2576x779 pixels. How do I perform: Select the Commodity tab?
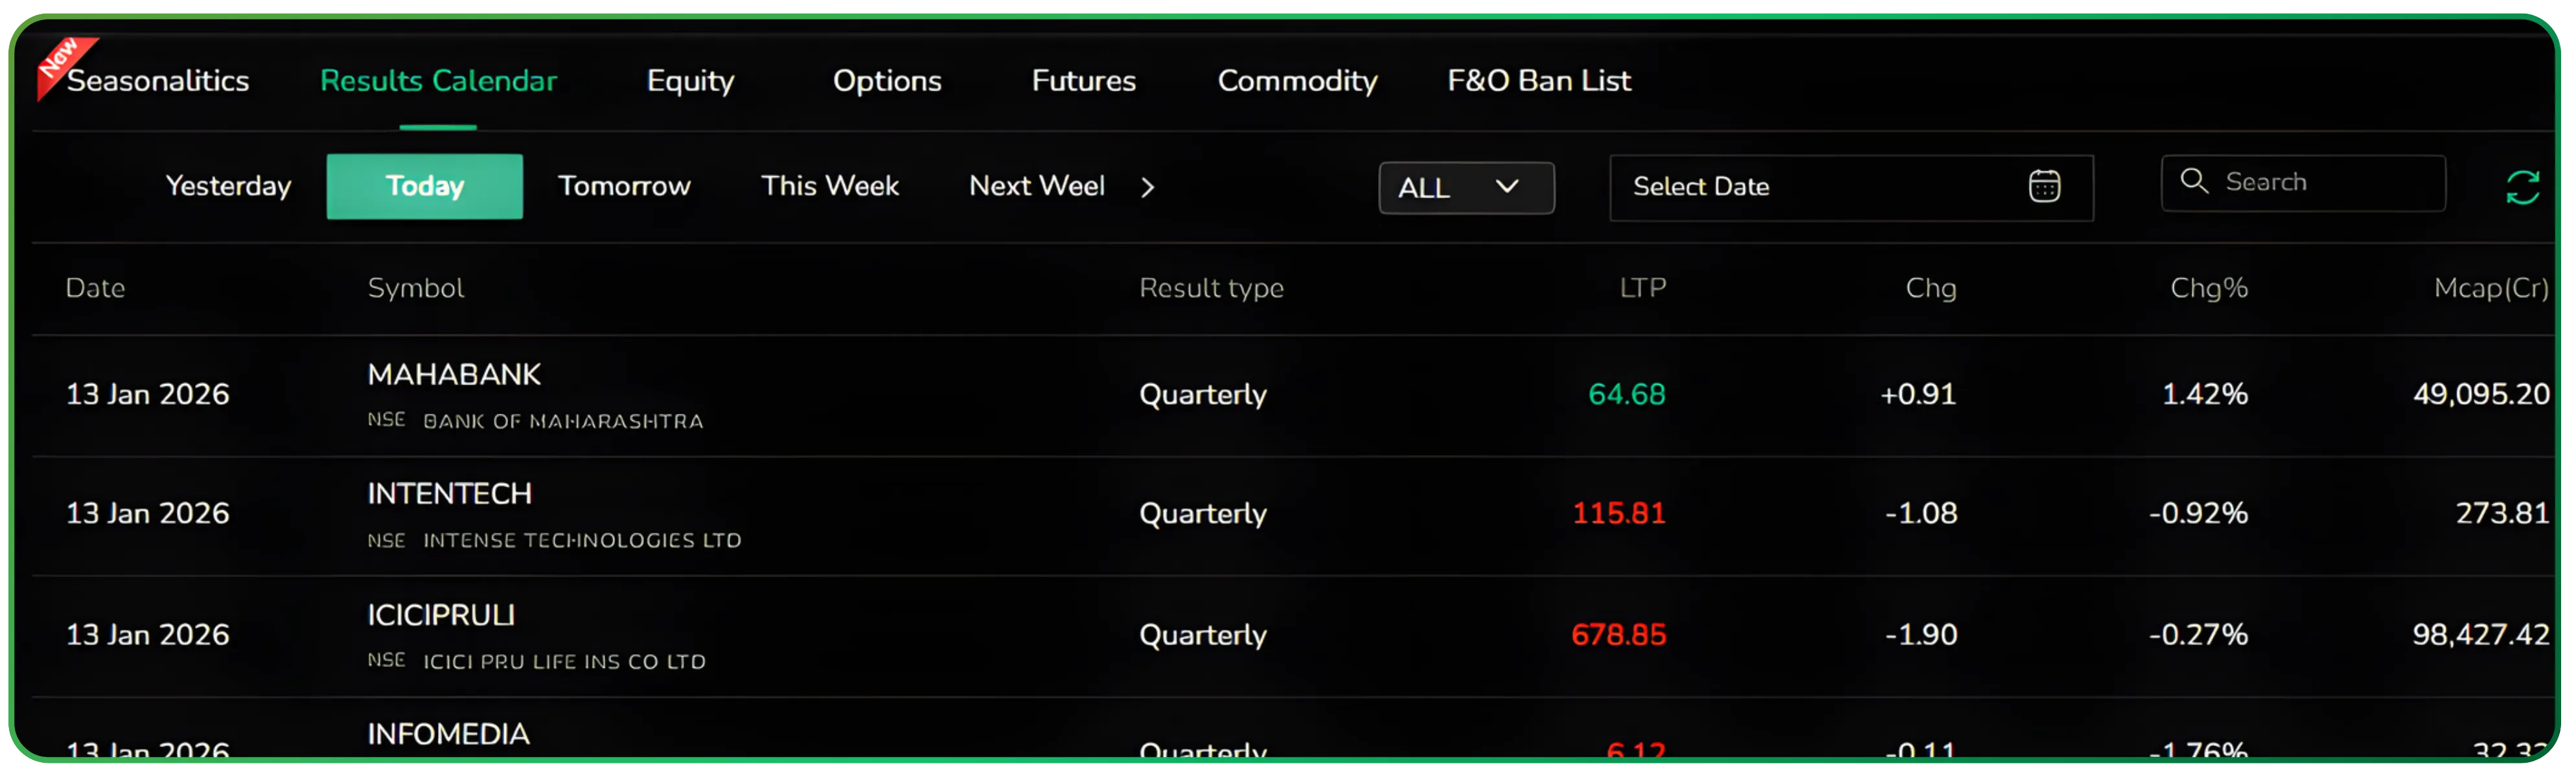point(1297,82)
